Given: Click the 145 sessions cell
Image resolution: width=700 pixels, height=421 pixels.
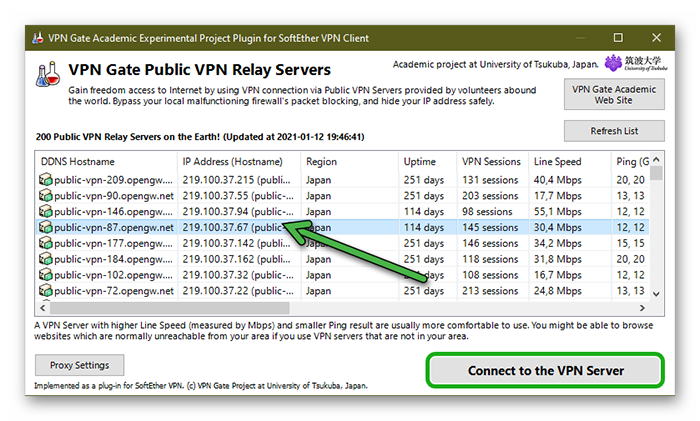Looking at the screenshot, I should click(x=490, y=227).
